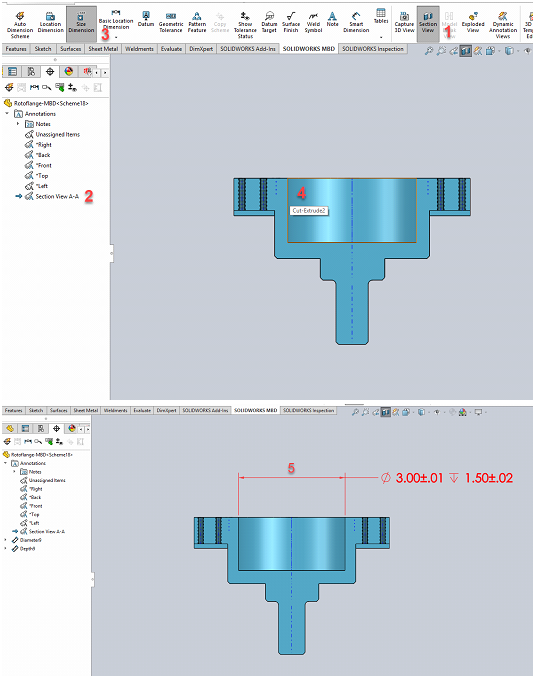Click Capture 3D View
The height and width of the screenshot is (680, 533).
point(404,23)
